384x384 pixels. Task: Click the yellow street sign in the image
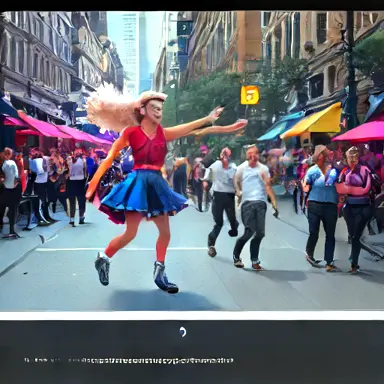pyautogui.click(x=250, y=95)
